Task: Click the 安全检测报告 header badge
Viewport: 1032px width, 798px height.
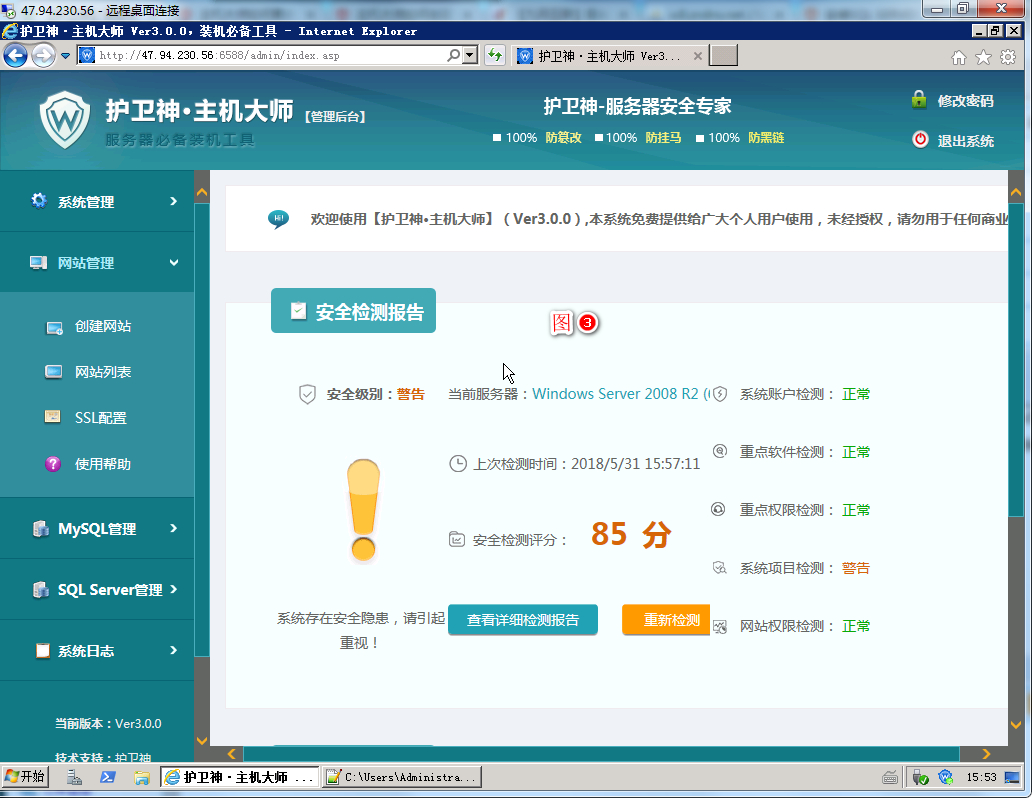Action: pyautogui.click(x=353, y=311)
